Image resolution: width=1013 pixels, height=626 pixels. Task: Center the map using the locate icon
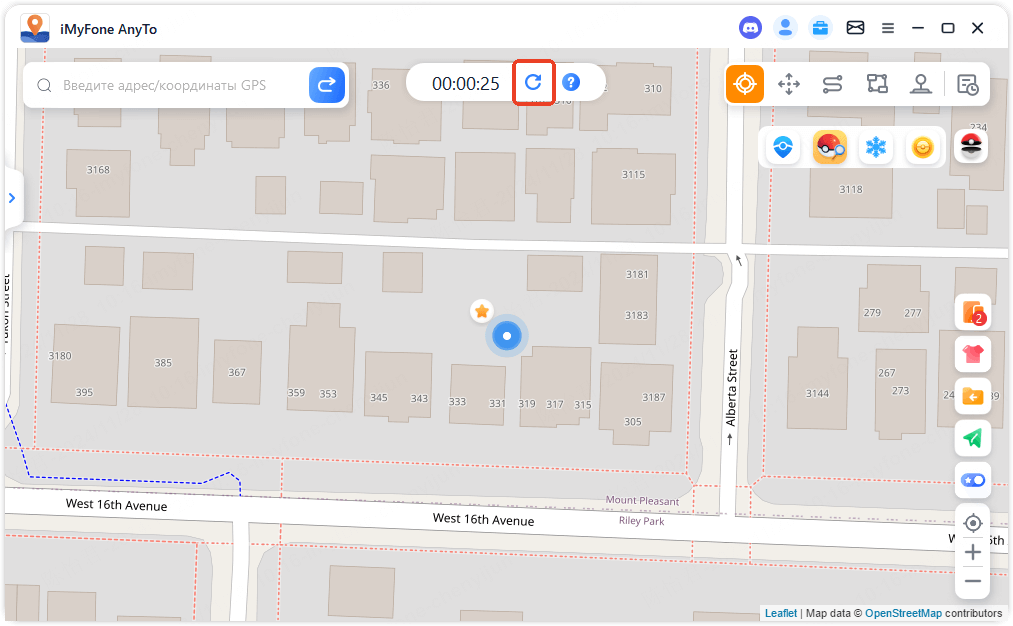pyautogui.click(x=973, y=523)
